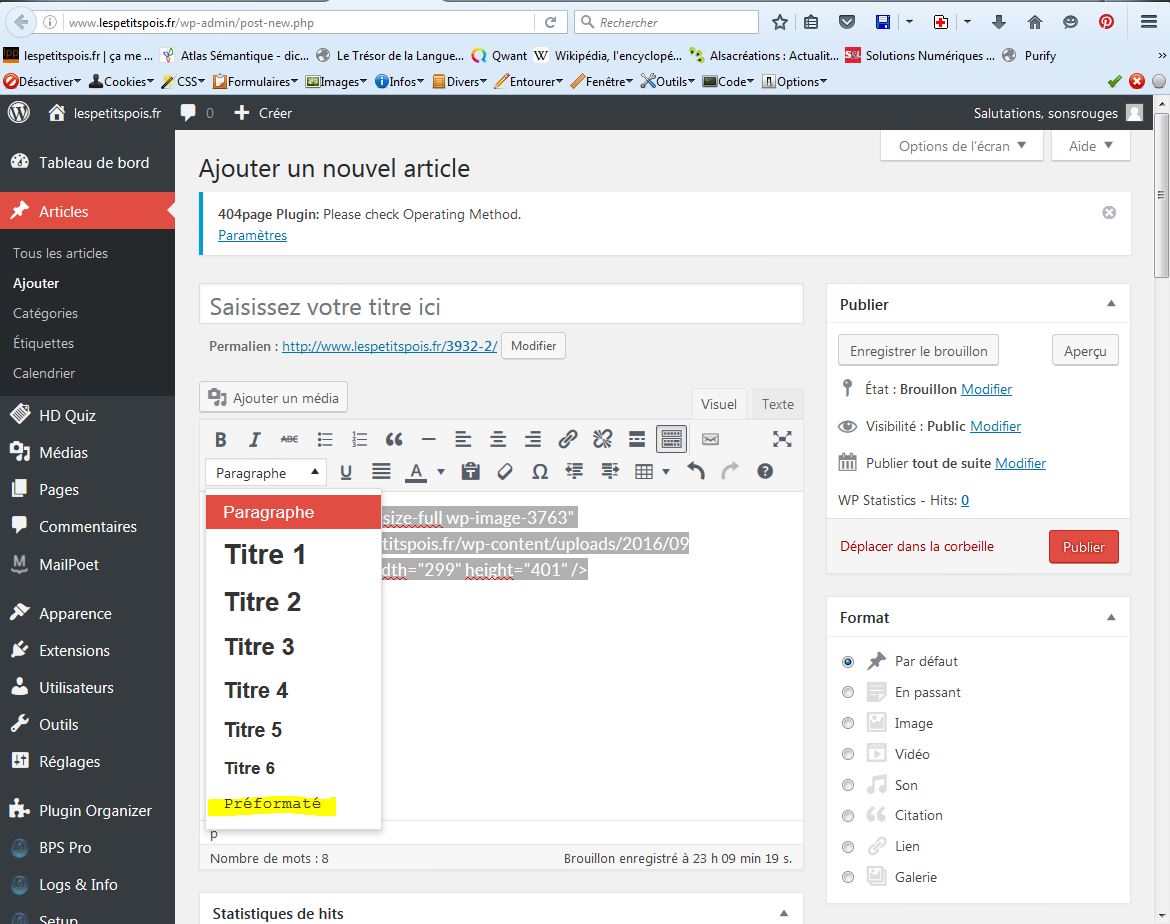This screenshot has height=924, width=1170.
Task: Open the Paragraphe format dropdown
Action: [x=266, y=472]
